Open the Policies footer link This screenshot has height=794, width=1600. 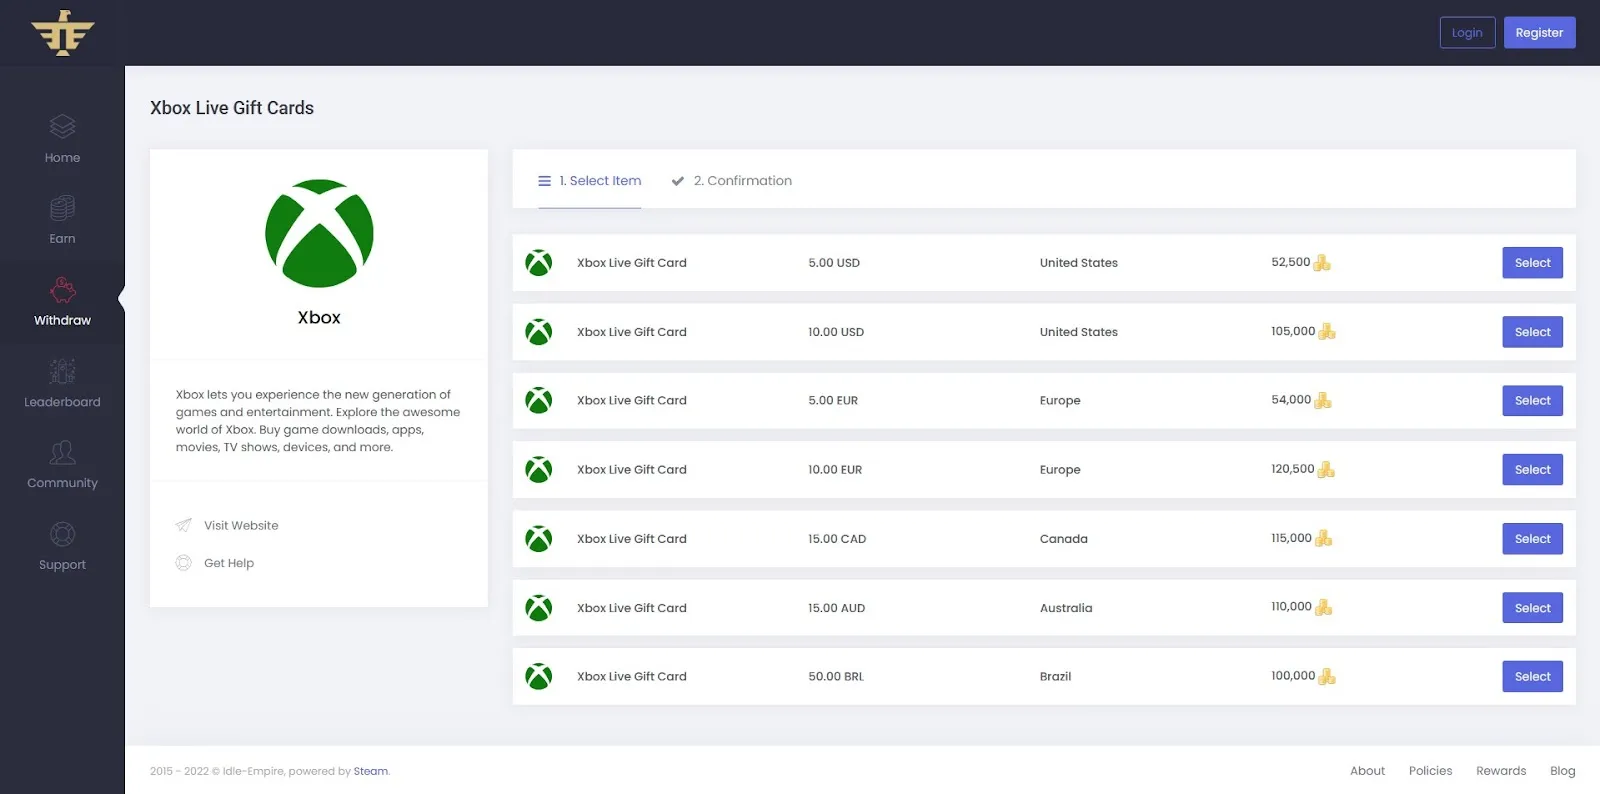click(x=1430, y=771)
